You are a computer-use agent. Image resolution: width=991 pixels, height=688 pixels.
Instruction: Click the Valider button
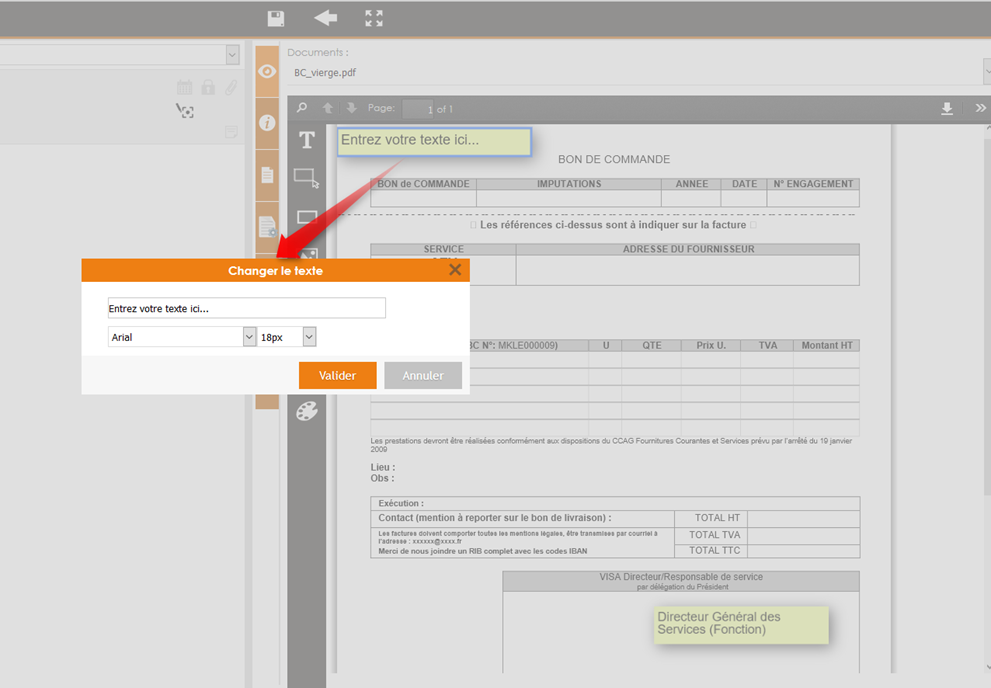[337, 375]
